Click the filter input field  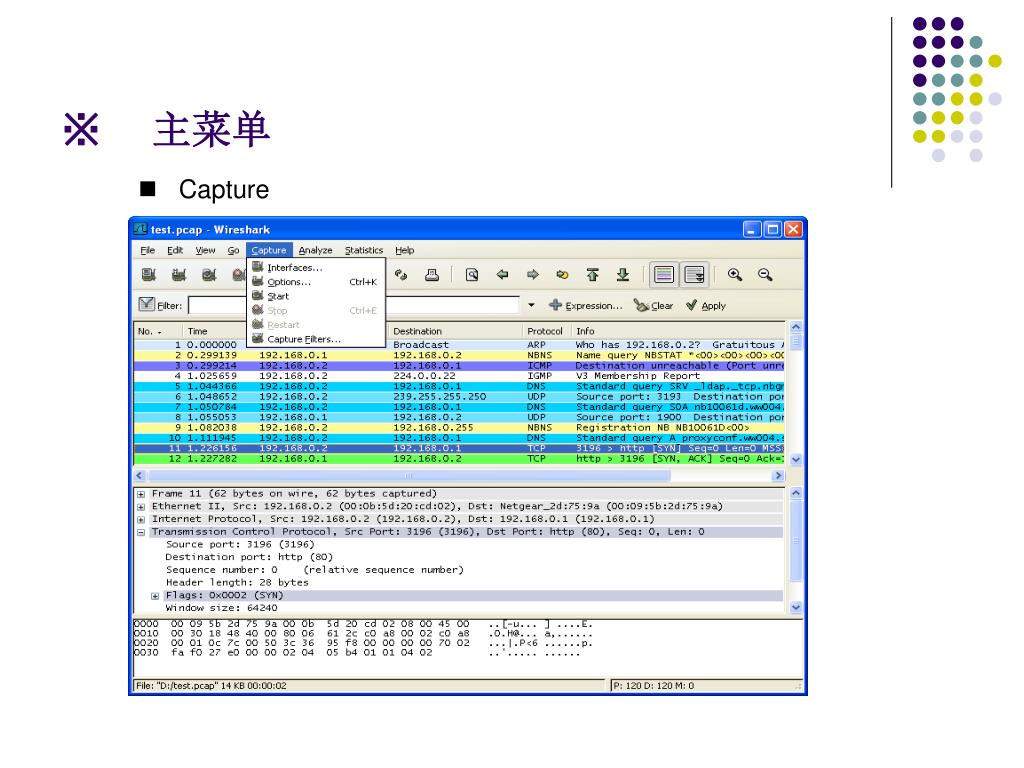click(x=353, y=305)
